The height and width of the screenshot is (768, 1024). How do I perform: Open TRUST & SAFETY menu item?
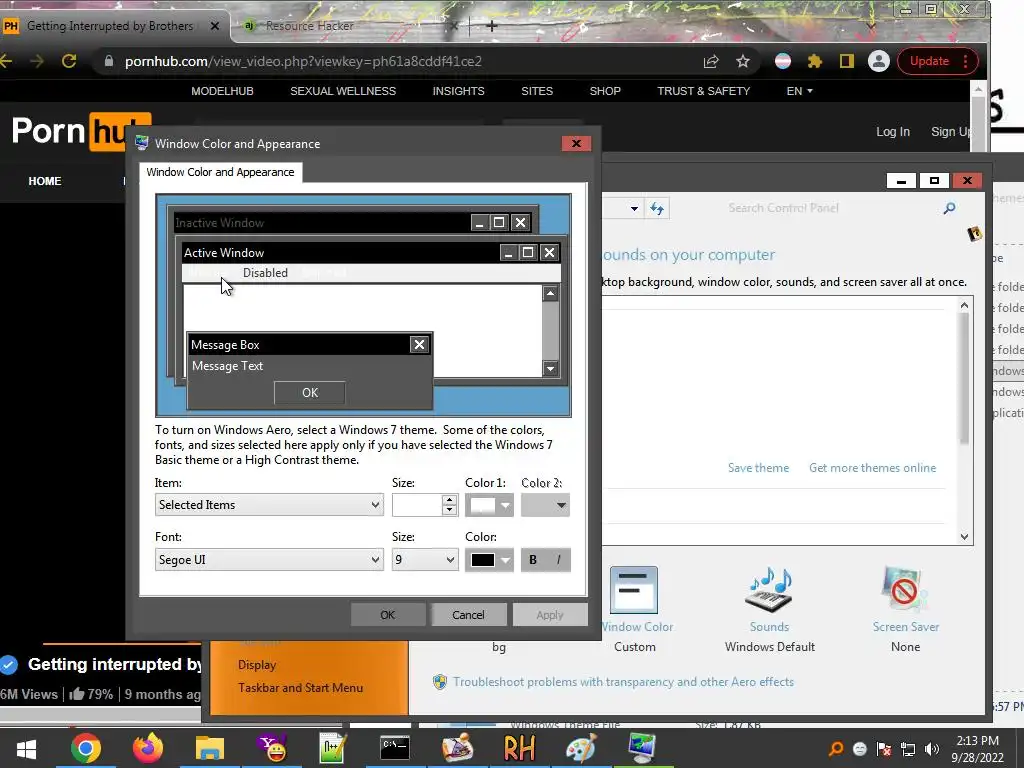pos(703,91)
